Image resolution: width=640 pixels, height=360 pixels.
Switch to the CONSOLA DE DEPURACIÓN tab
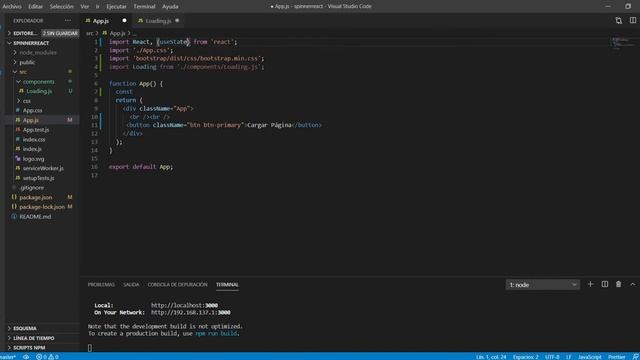click(178, 284)
